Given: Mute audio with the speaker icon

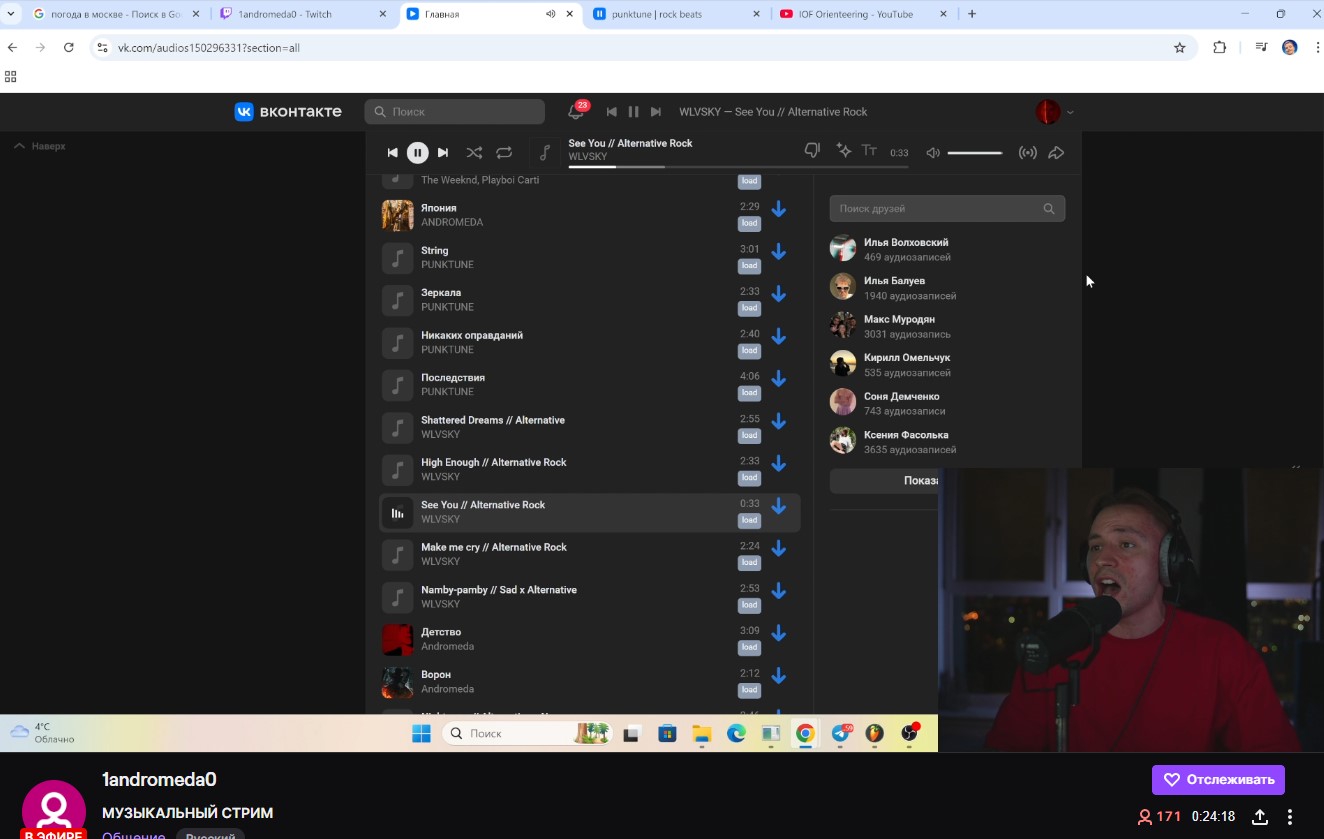Looking at the screenshot, I should tap(932, 153).
